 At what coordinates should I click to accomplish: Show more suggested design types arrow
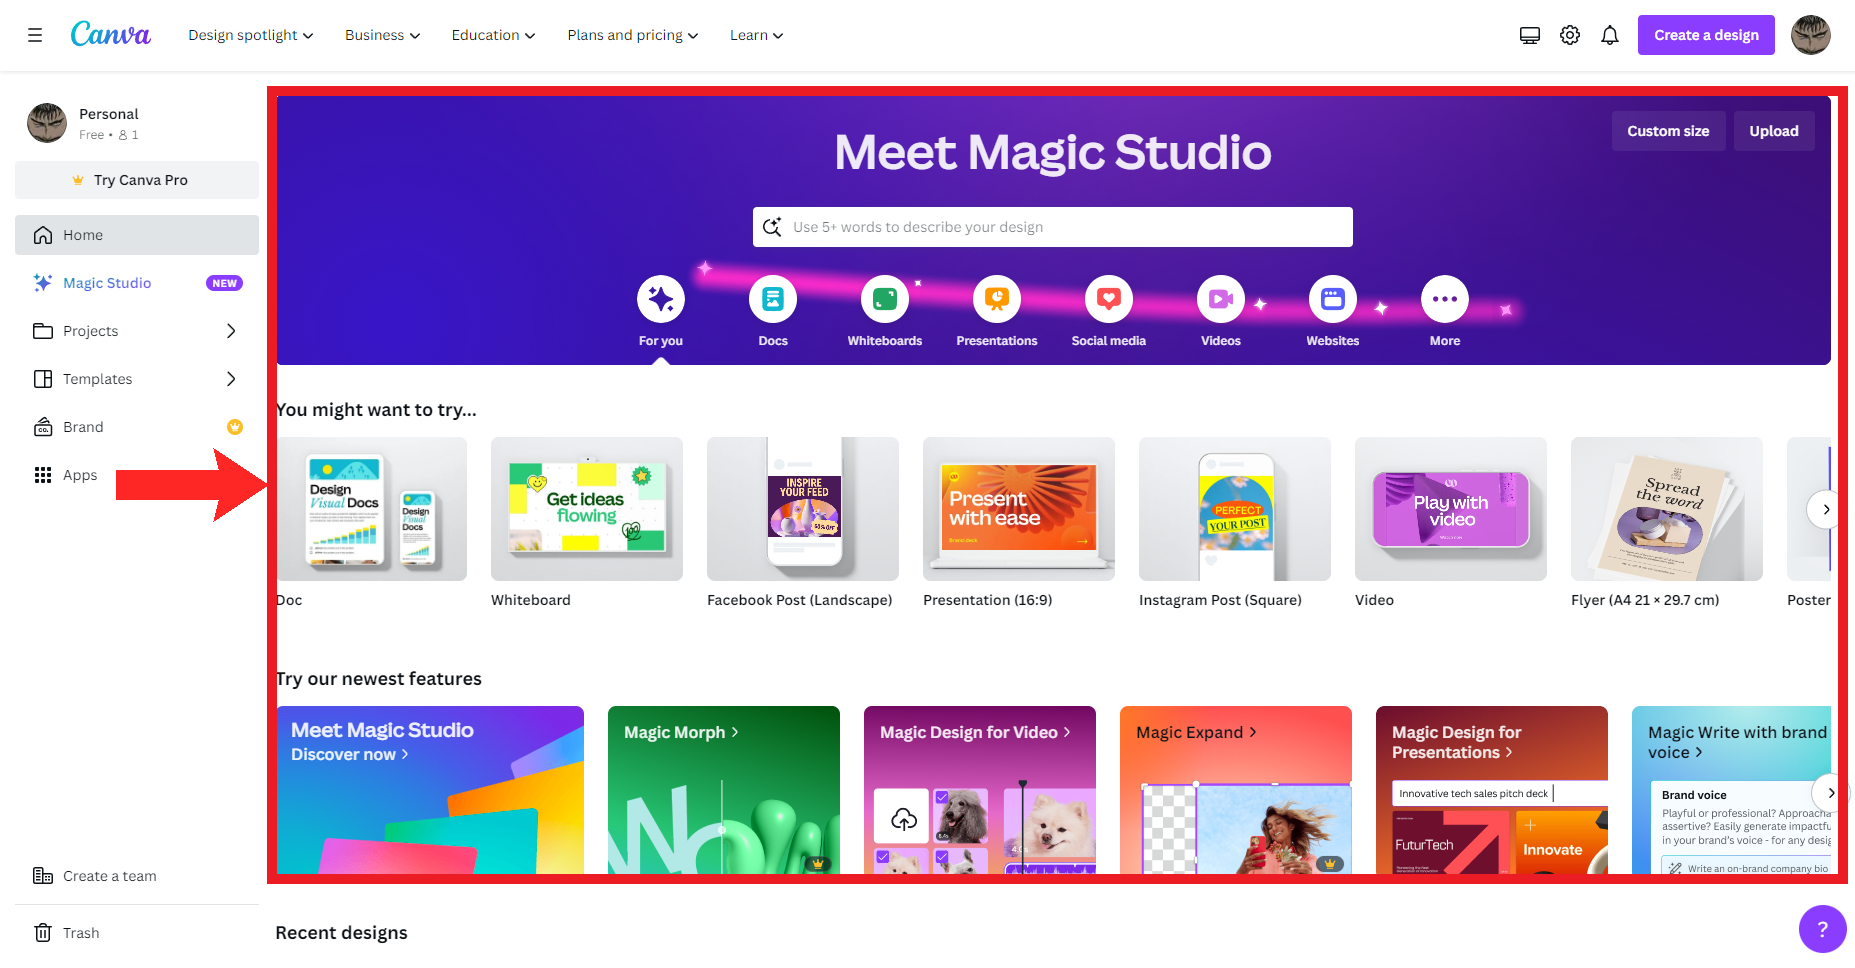pyautogui.click(x=1826, y=509)
